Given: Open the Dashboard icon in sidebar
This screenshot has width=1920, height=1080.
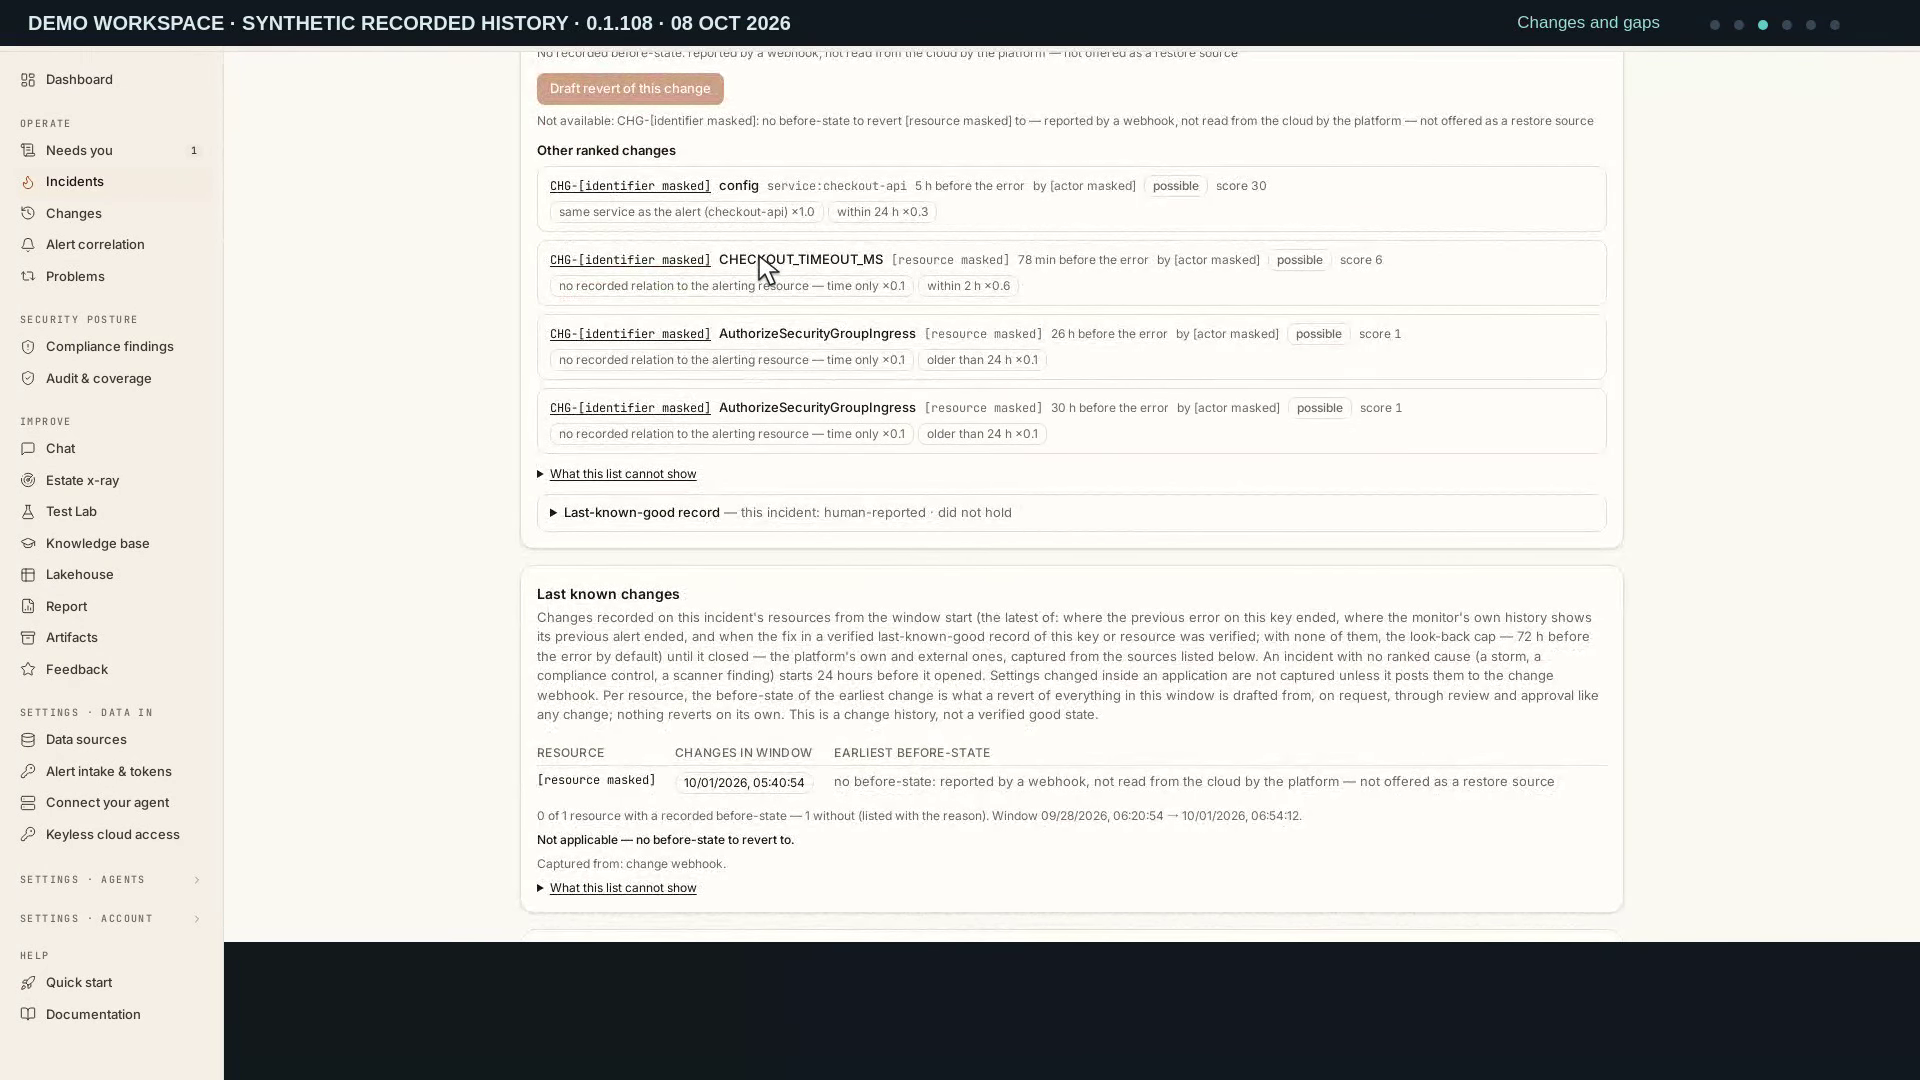Looking at the screenshot, I should pyautogui.click(x=28, y=80).
